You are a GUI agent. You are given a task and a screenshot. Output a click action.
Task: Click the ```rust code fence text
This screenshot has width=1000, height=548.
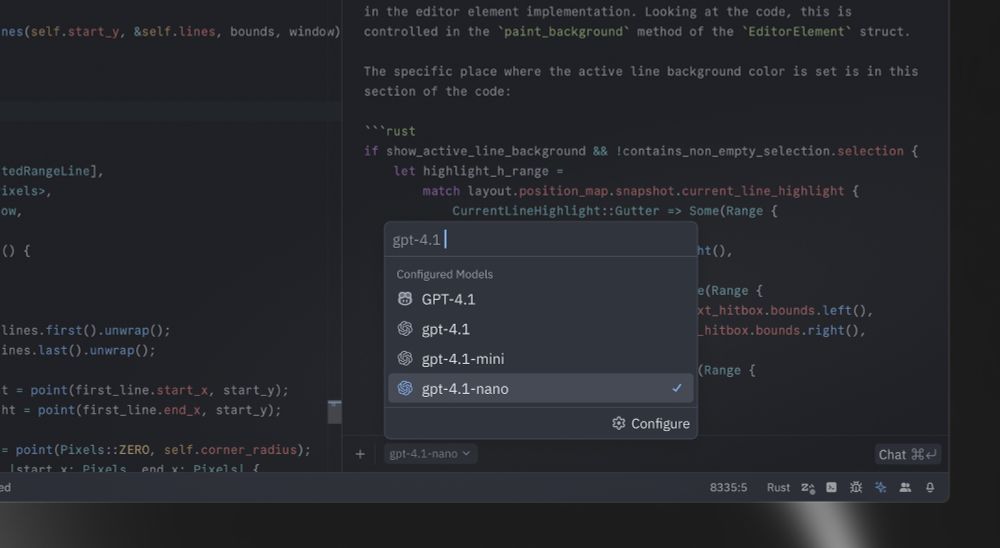click(390, 131)
